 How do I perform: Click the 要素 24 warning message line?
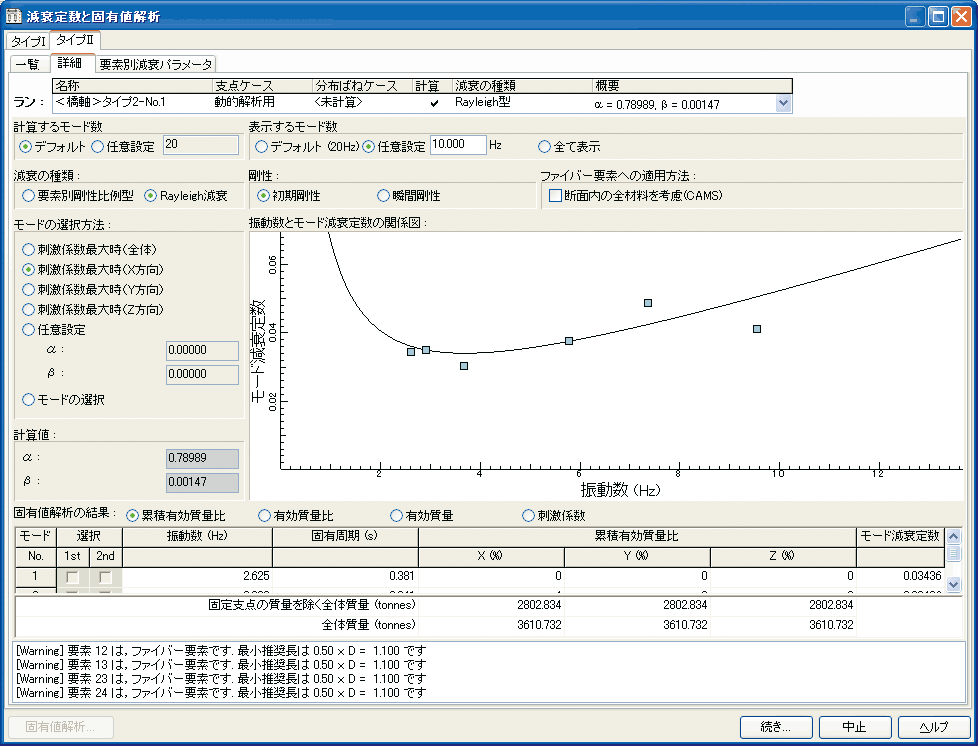[x=221, y=693]
